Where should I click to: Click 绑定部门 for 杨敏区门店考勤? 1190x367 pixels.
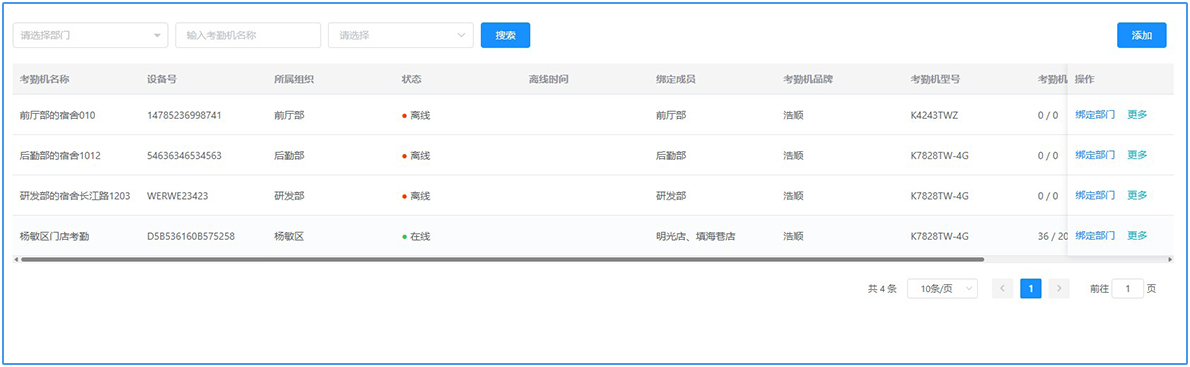point(1094,235)
